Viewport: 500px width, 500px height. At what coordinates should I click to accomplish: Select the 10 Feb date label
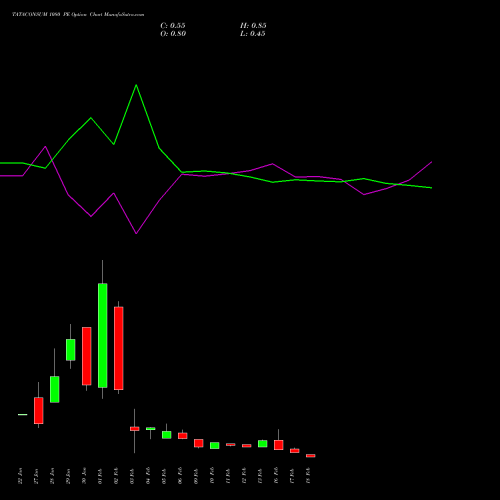(x=212, y=476)
